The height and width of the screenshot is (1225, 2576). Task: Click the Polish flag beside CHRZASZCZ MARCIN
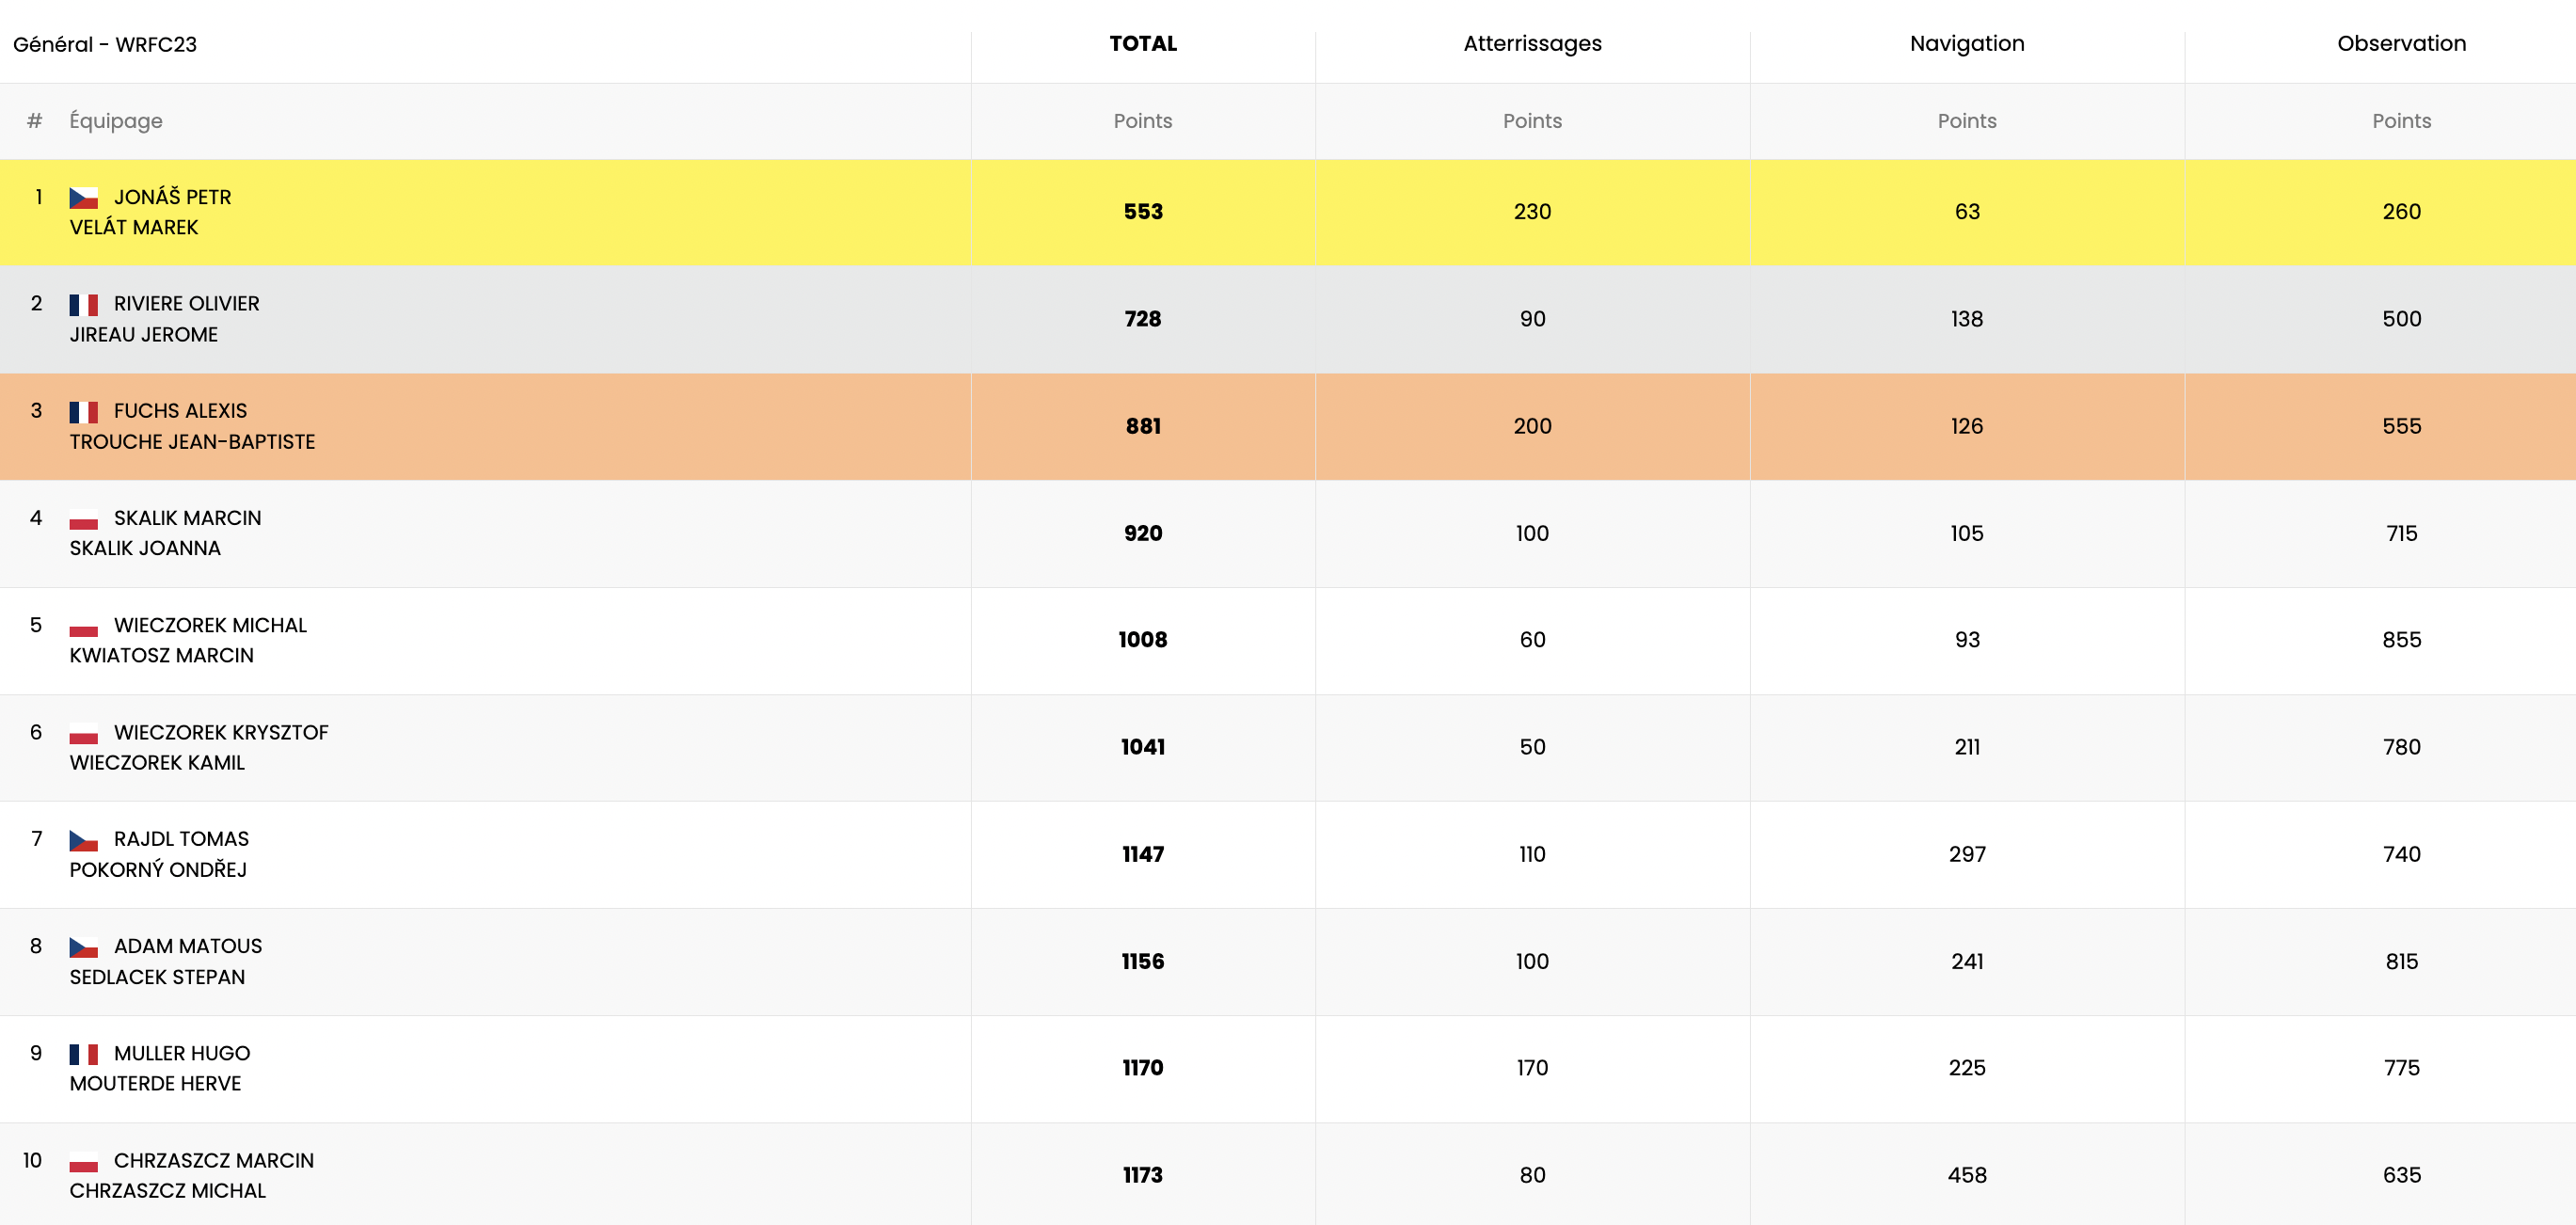pyautogui.click(x=83, y=1161)
